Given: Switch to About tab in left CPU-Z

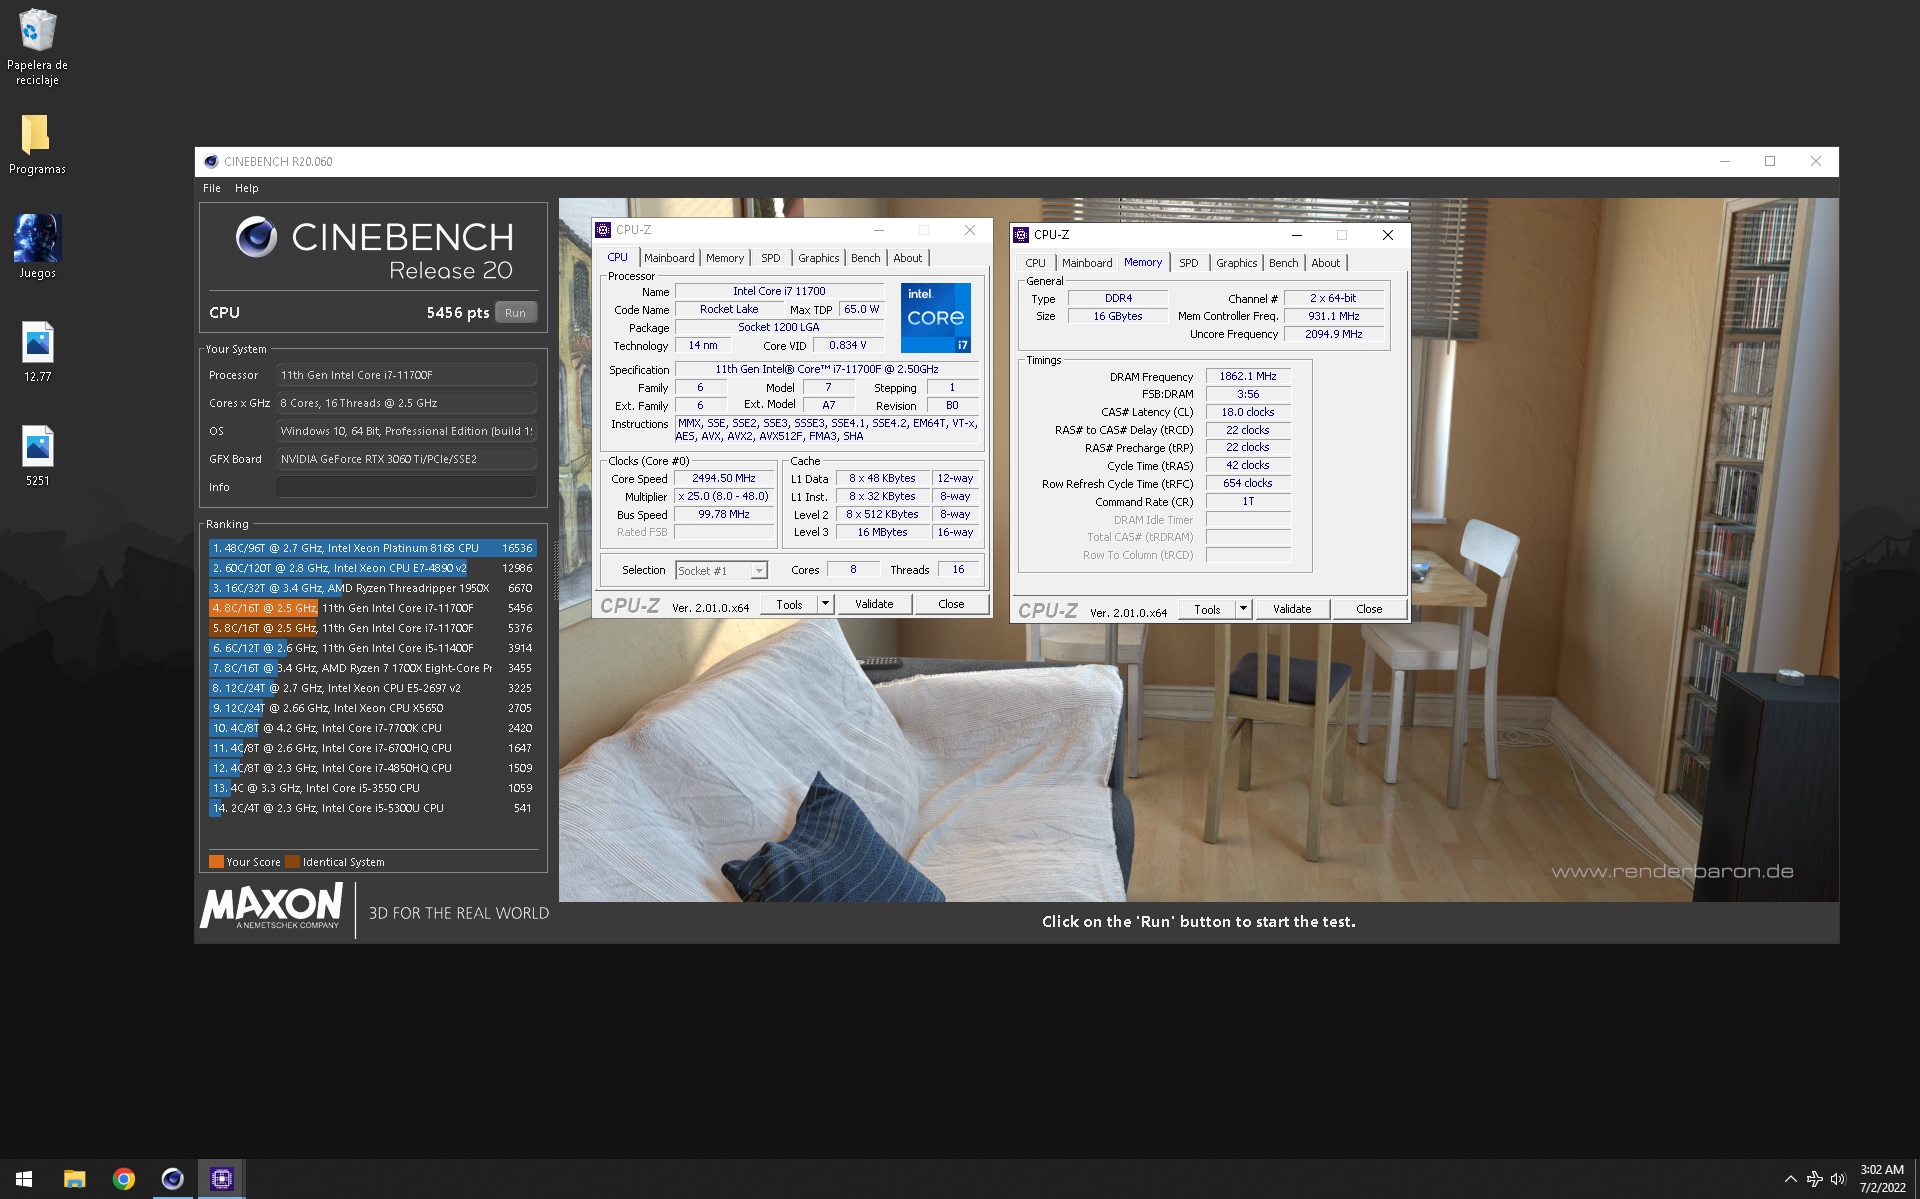Looking at the screenshot, I should pos(908,258).
